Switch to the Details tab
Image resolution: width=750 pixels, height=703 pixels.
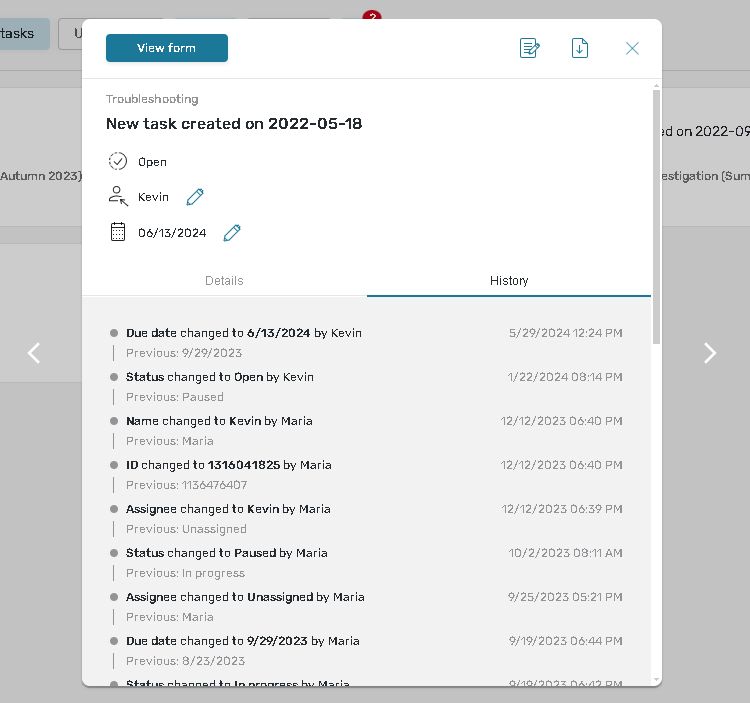[224, 281]
